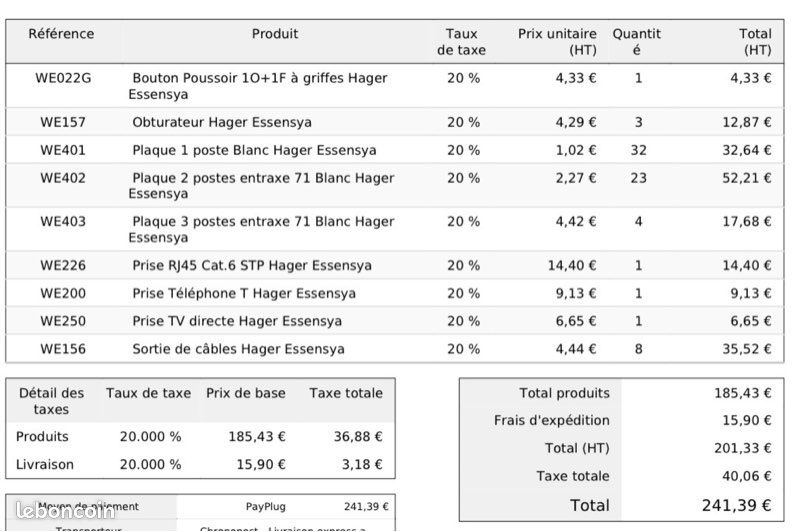
Task: Click the Frais d'expédition label
Action: tap(552, 420)
